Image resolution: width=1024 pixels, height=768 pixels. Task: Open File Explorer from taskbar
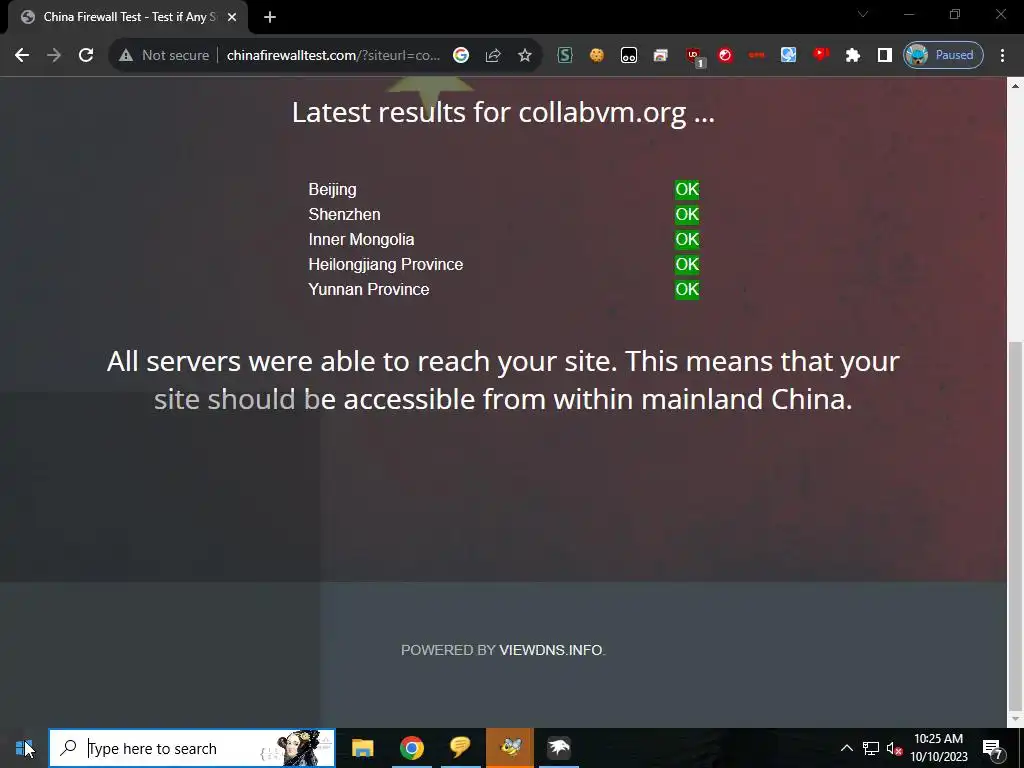point(362,748)
